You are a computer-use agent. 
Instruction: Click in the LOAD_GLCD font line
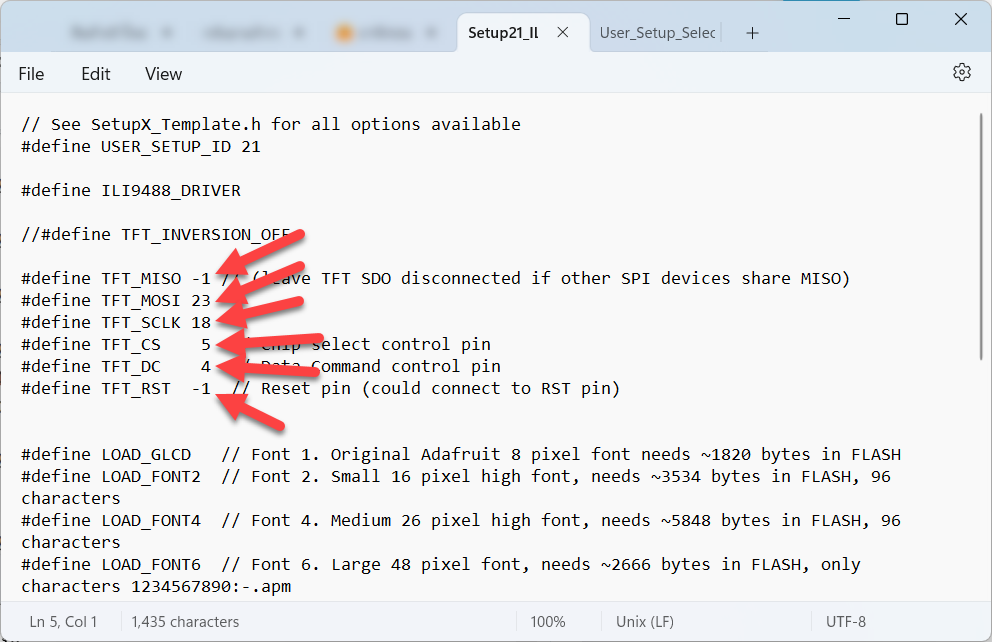click(x=300, y=454)
